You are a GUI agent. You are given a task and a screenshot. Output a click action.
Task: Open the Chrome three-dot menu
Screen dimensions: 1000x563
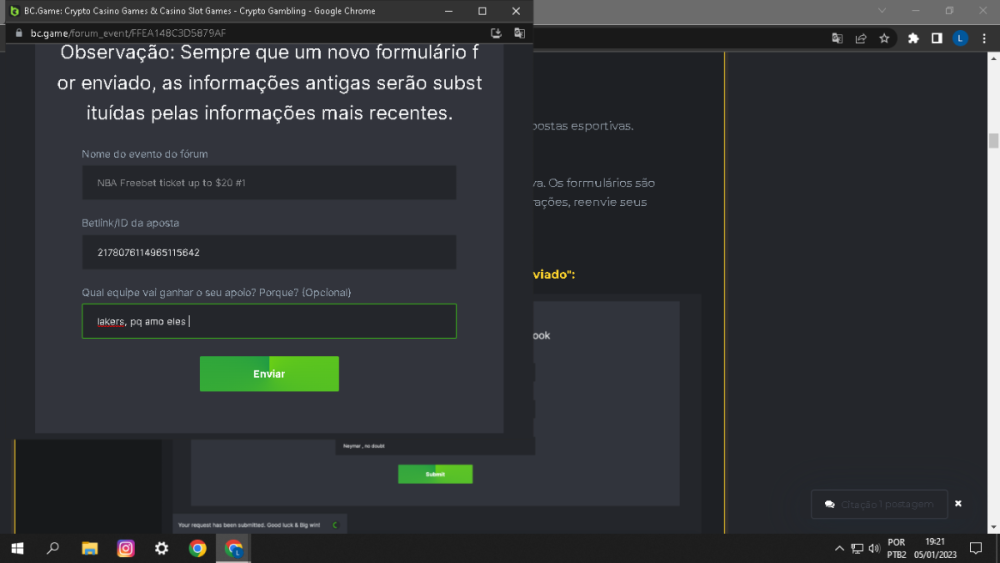coord(984,38)
